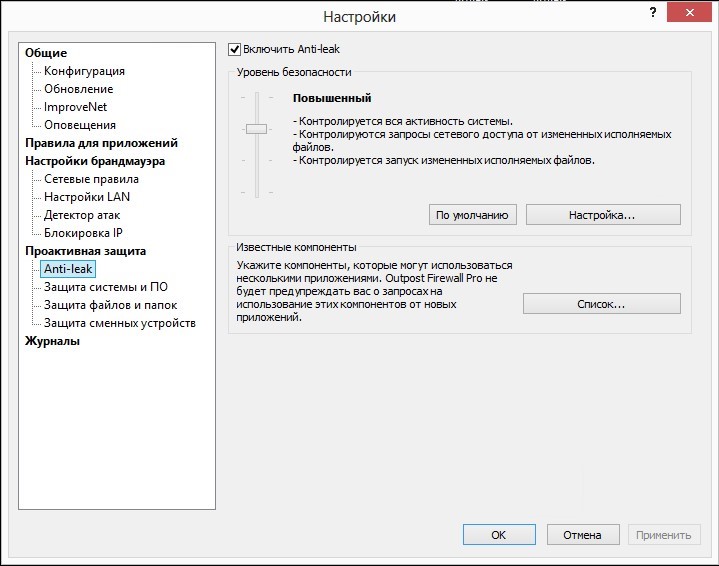Image resolution: width=719 pixels, height=566 pixels.
Task: Open Защита файлов и папок section
Action: click(x=111, y=305)
